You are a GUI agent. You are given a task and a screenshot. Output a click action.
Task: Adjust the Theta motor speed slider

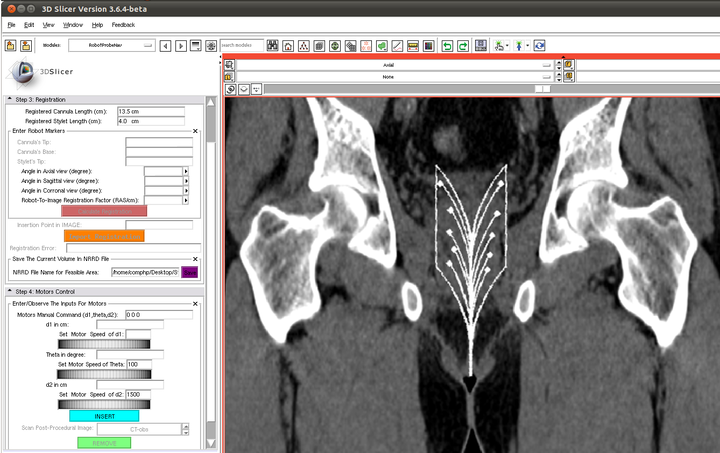pyautogui.click(x=104, y=375)
